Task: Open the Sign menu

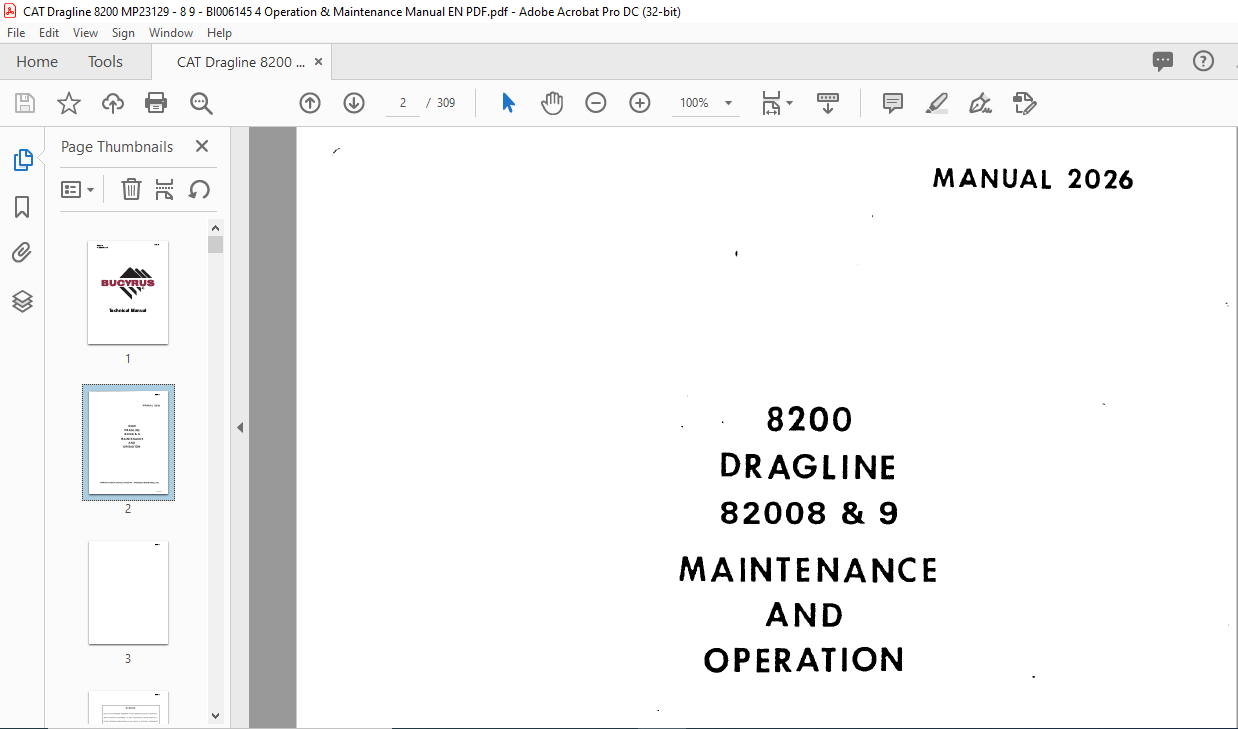Action: [123, 33]
